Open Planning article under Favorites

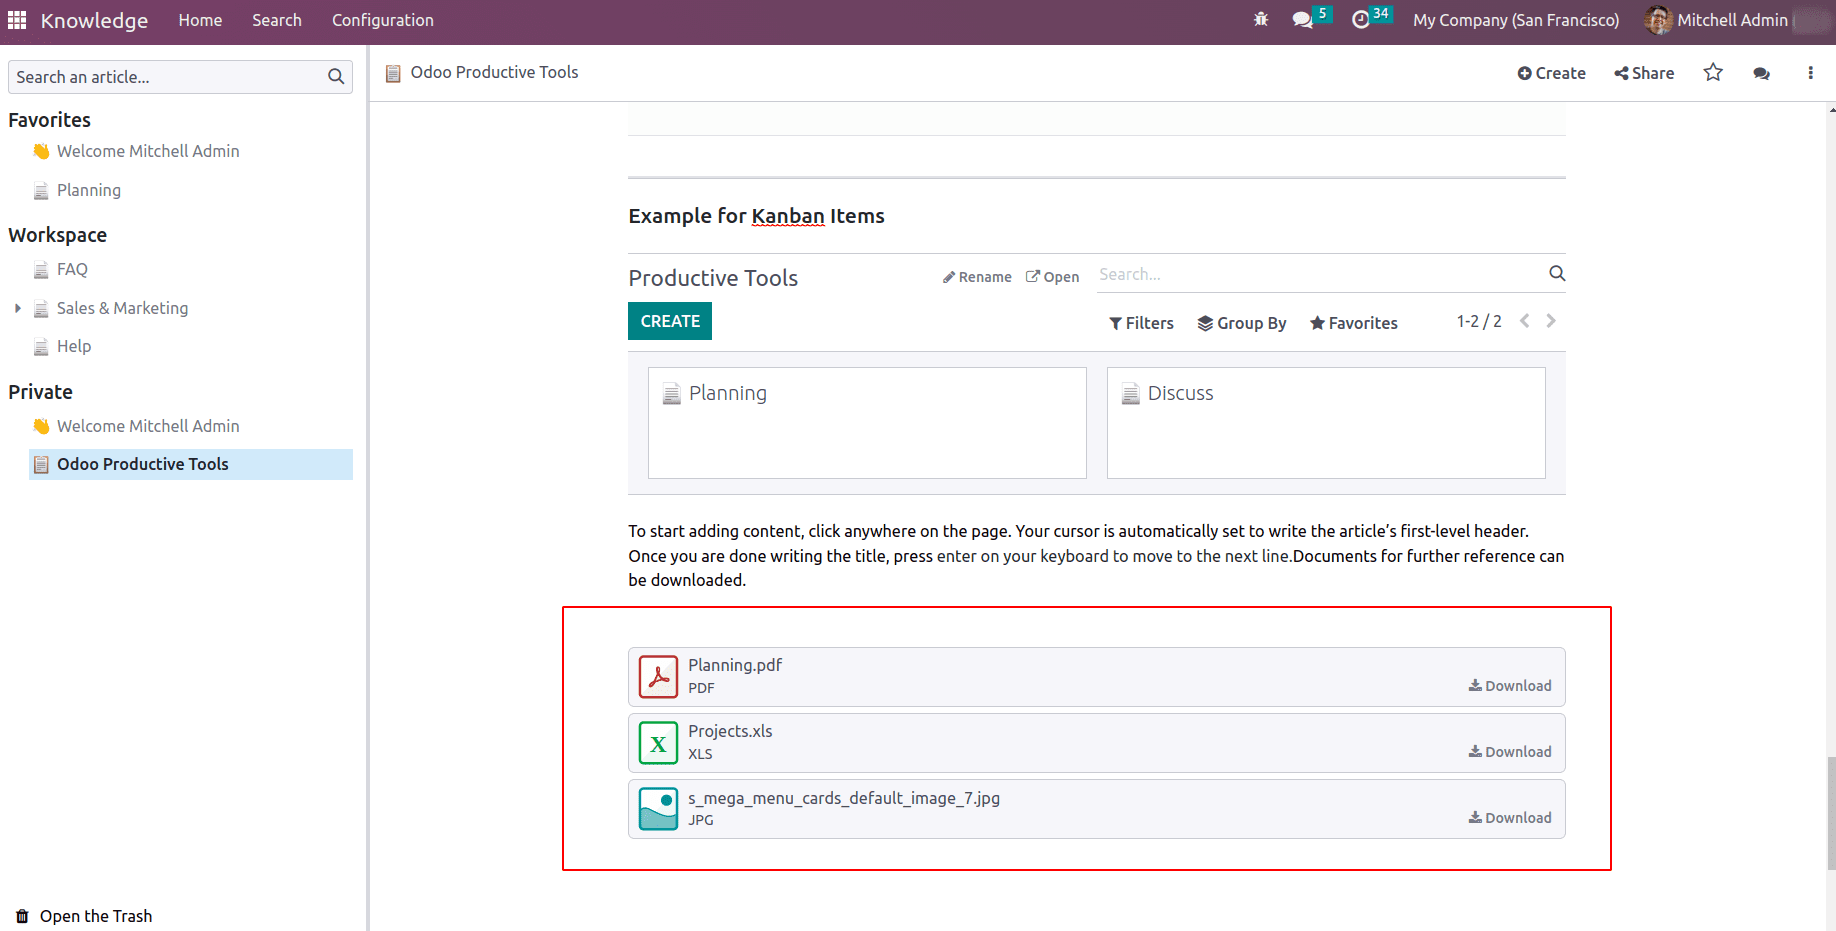pos(89,190)
